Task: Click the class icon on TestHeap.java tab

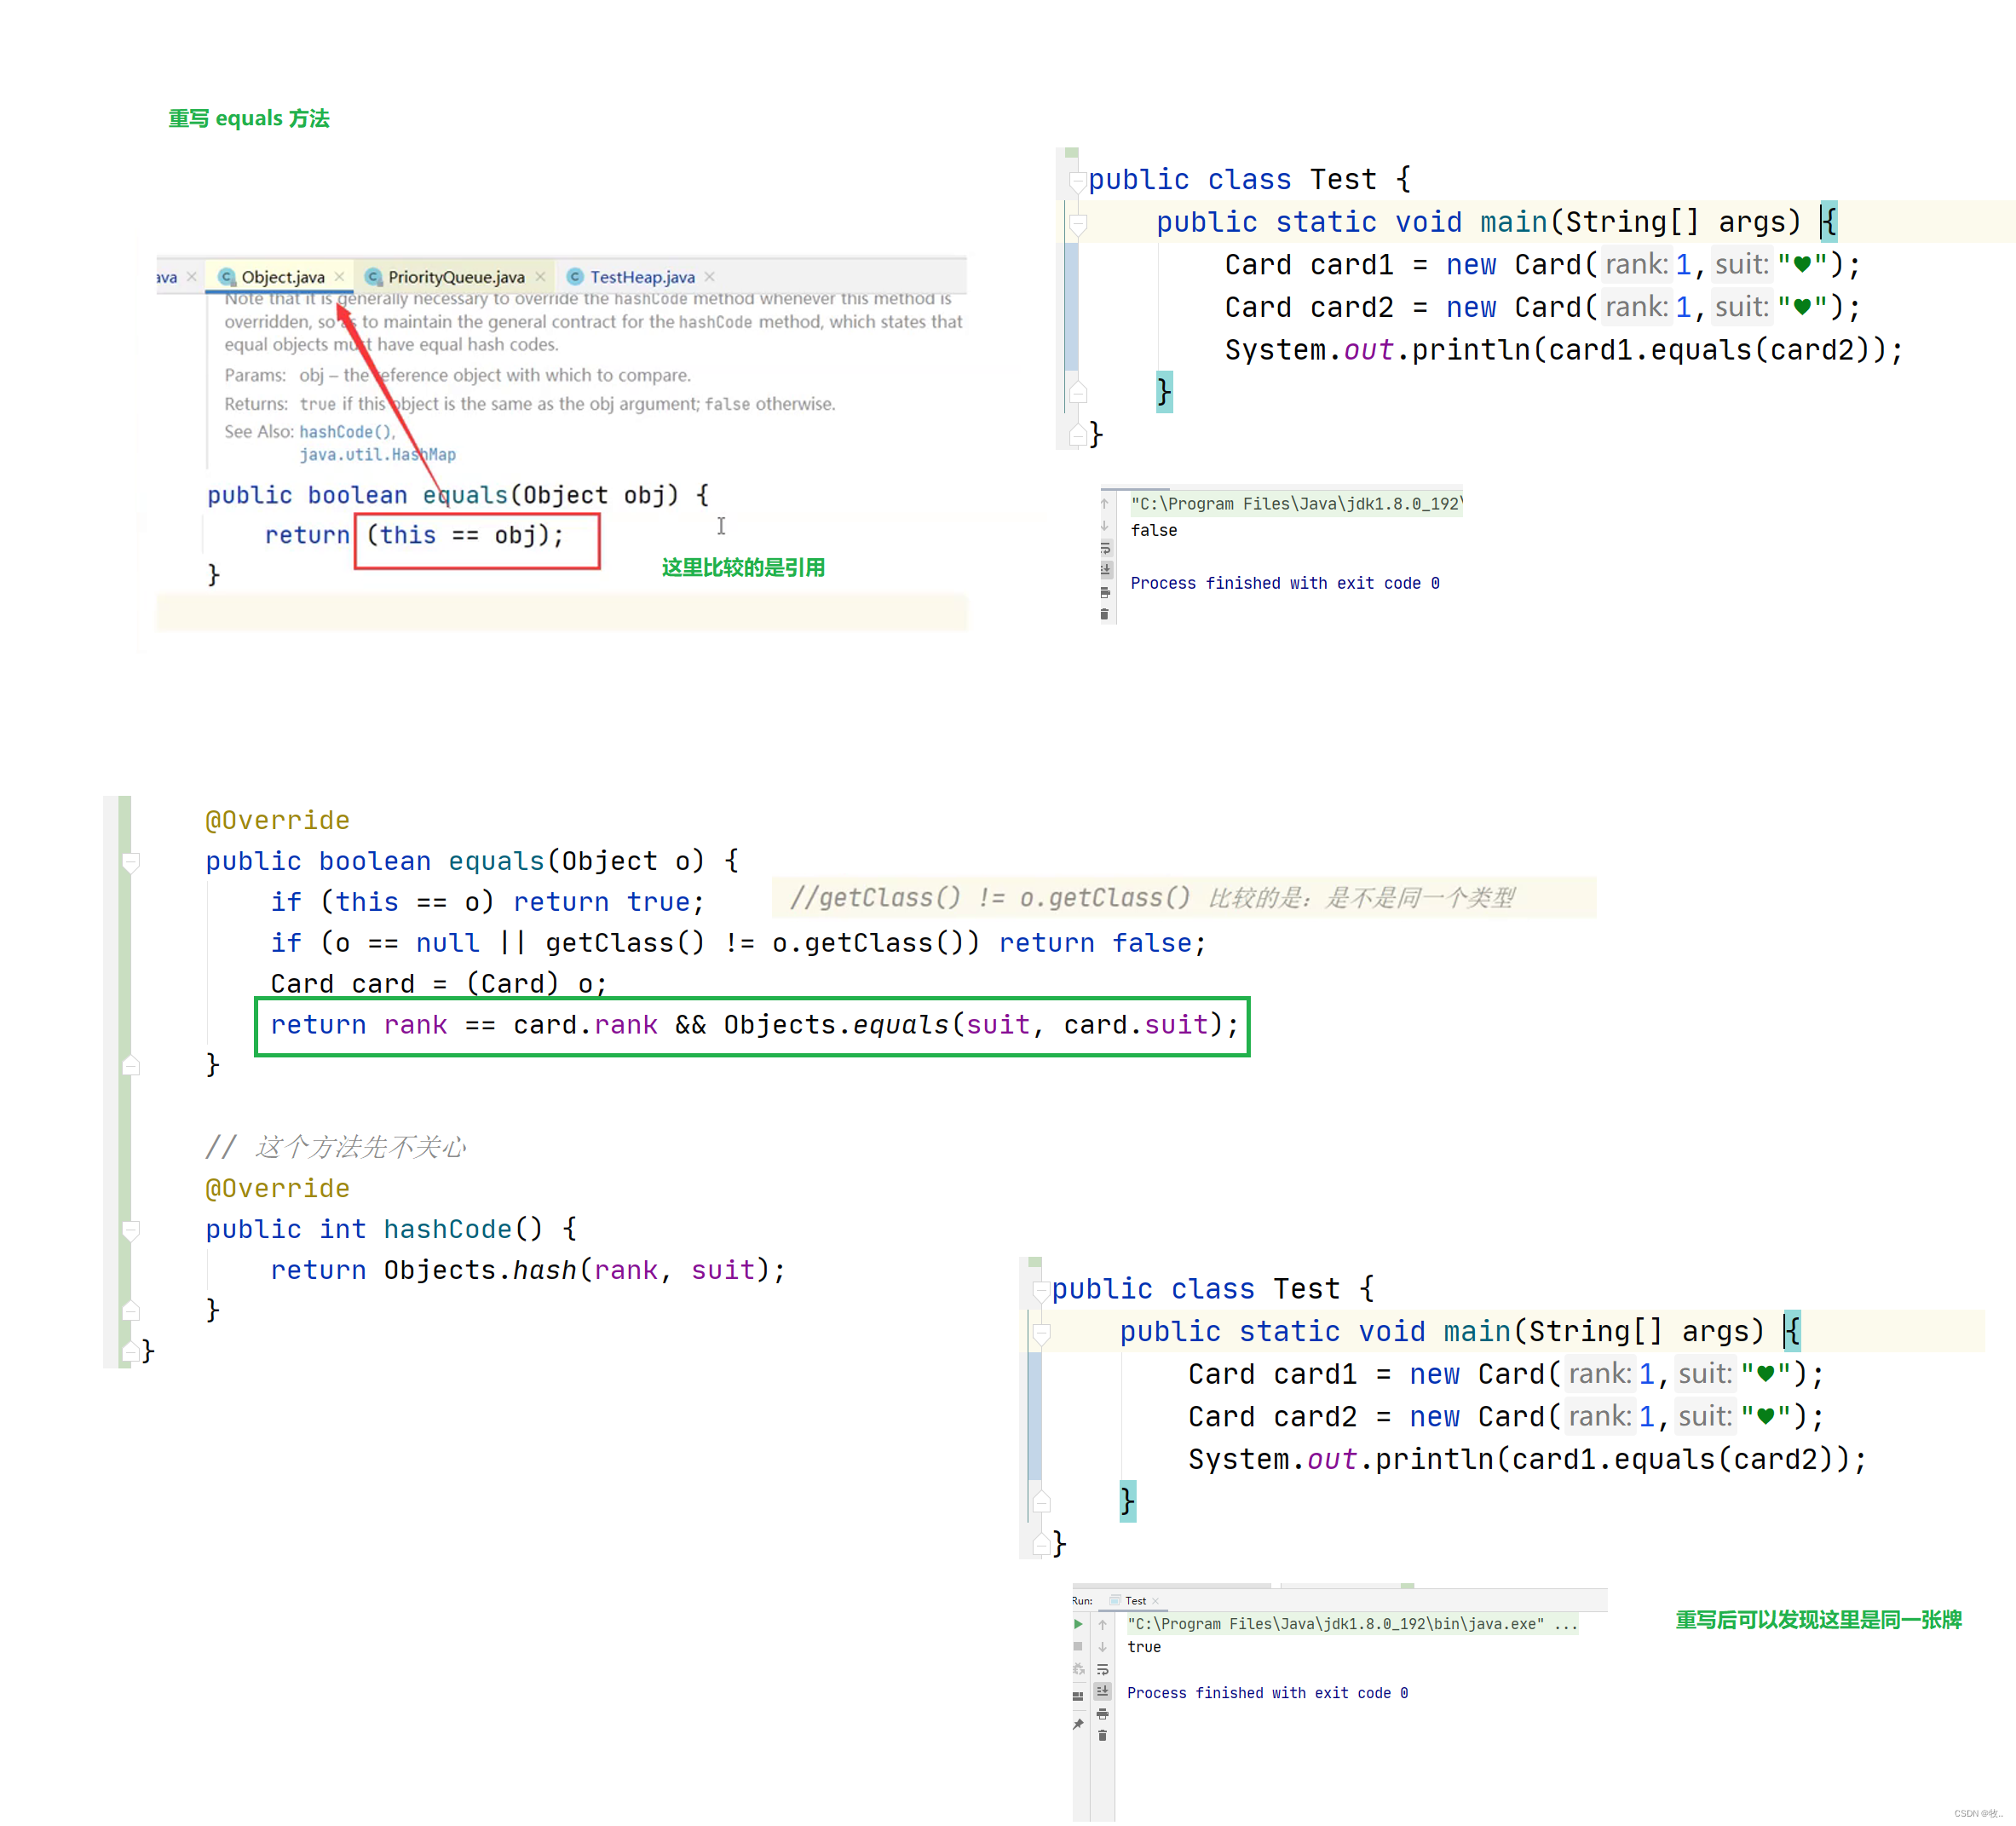Action: click(575, 277)
